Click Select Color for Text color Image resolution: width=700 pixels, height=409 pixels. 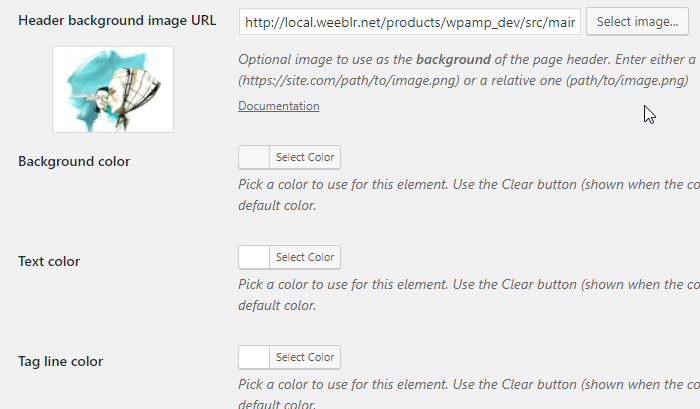305,257
